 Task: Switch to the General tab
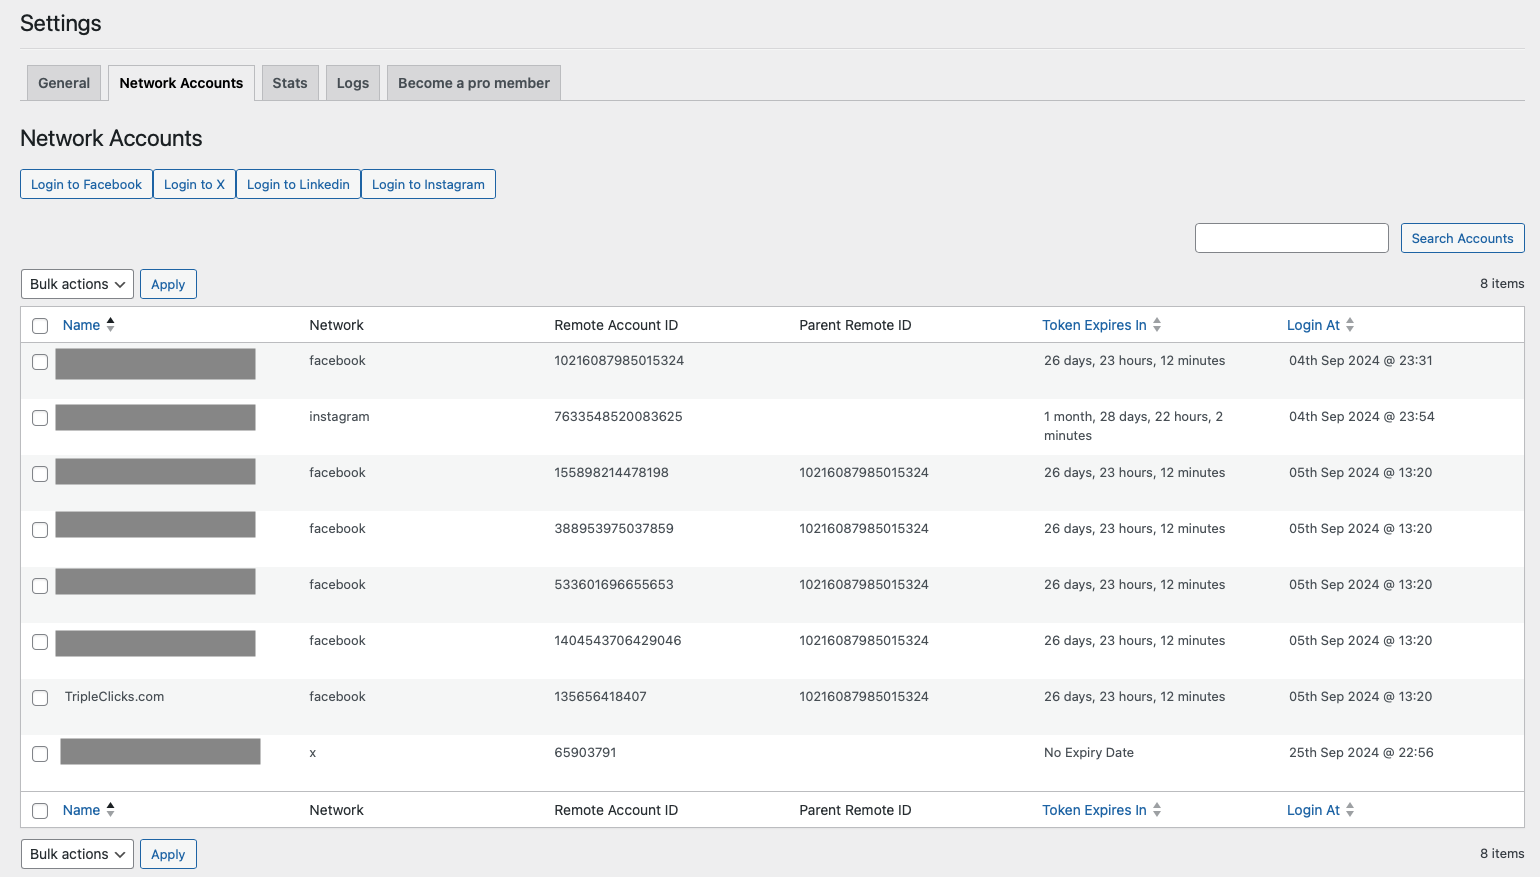pos(64,83)
